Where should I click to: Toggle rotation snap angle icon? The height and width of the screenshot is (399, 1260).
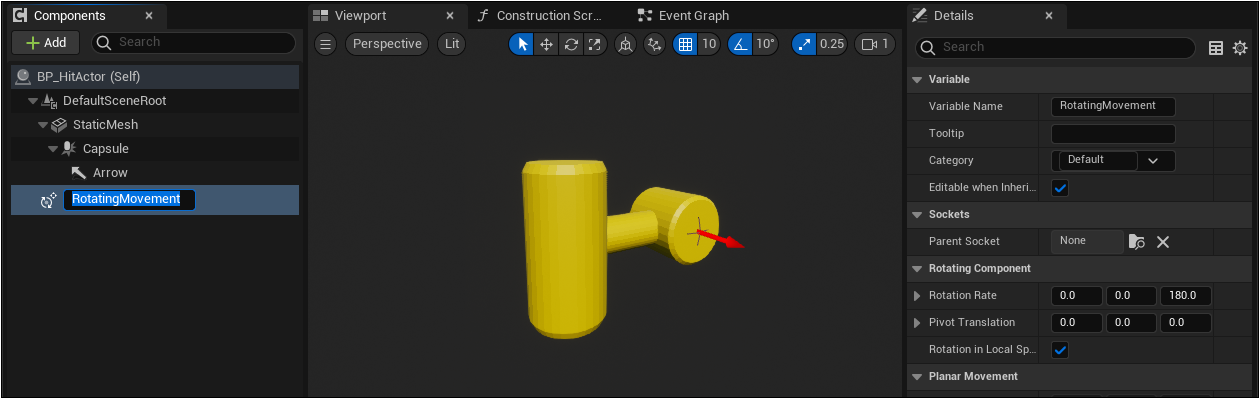point(740,44)
